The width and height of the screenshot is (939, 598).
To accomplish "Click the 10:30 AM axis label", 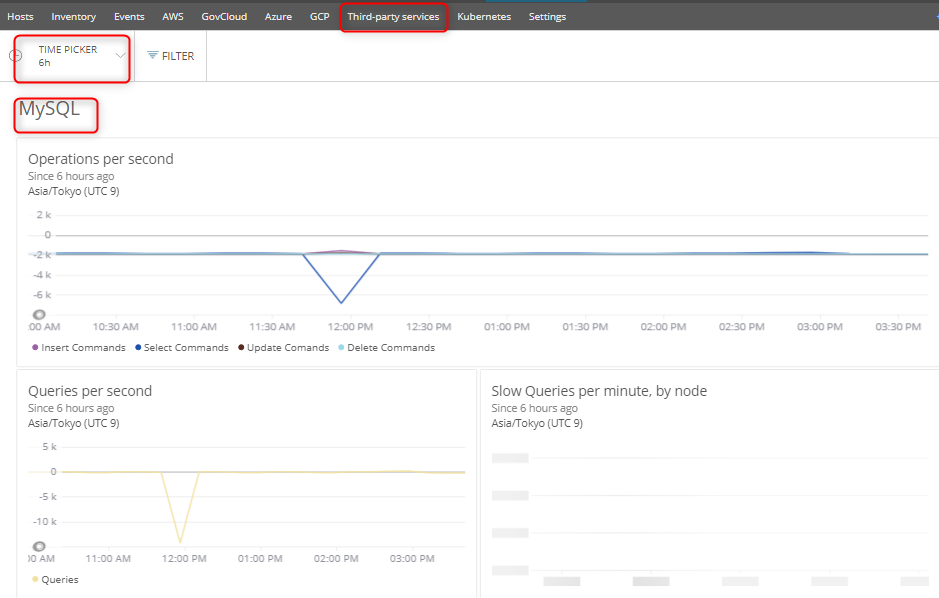I will pyautogui.click(x=116, y=327).
